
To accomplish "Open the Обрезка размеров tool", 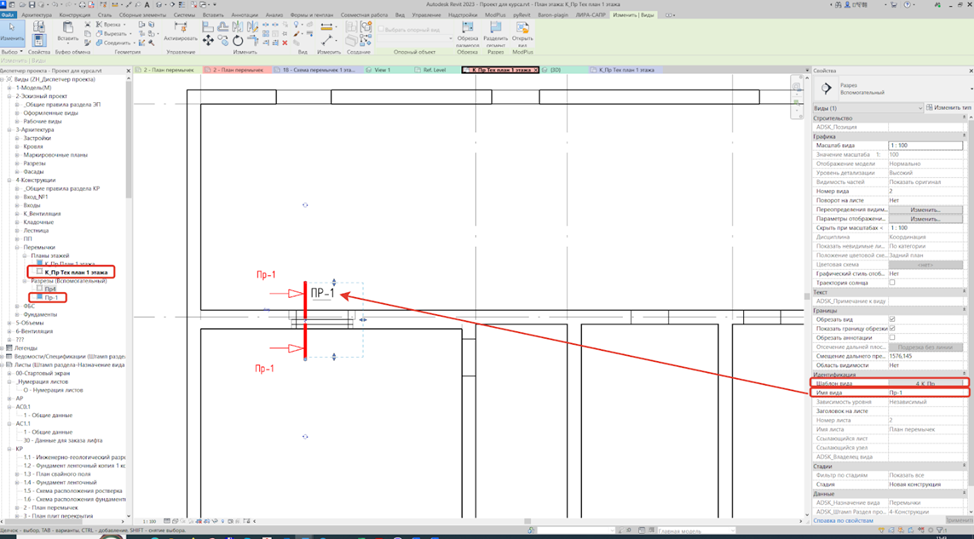I will click(x=467, y=33).
